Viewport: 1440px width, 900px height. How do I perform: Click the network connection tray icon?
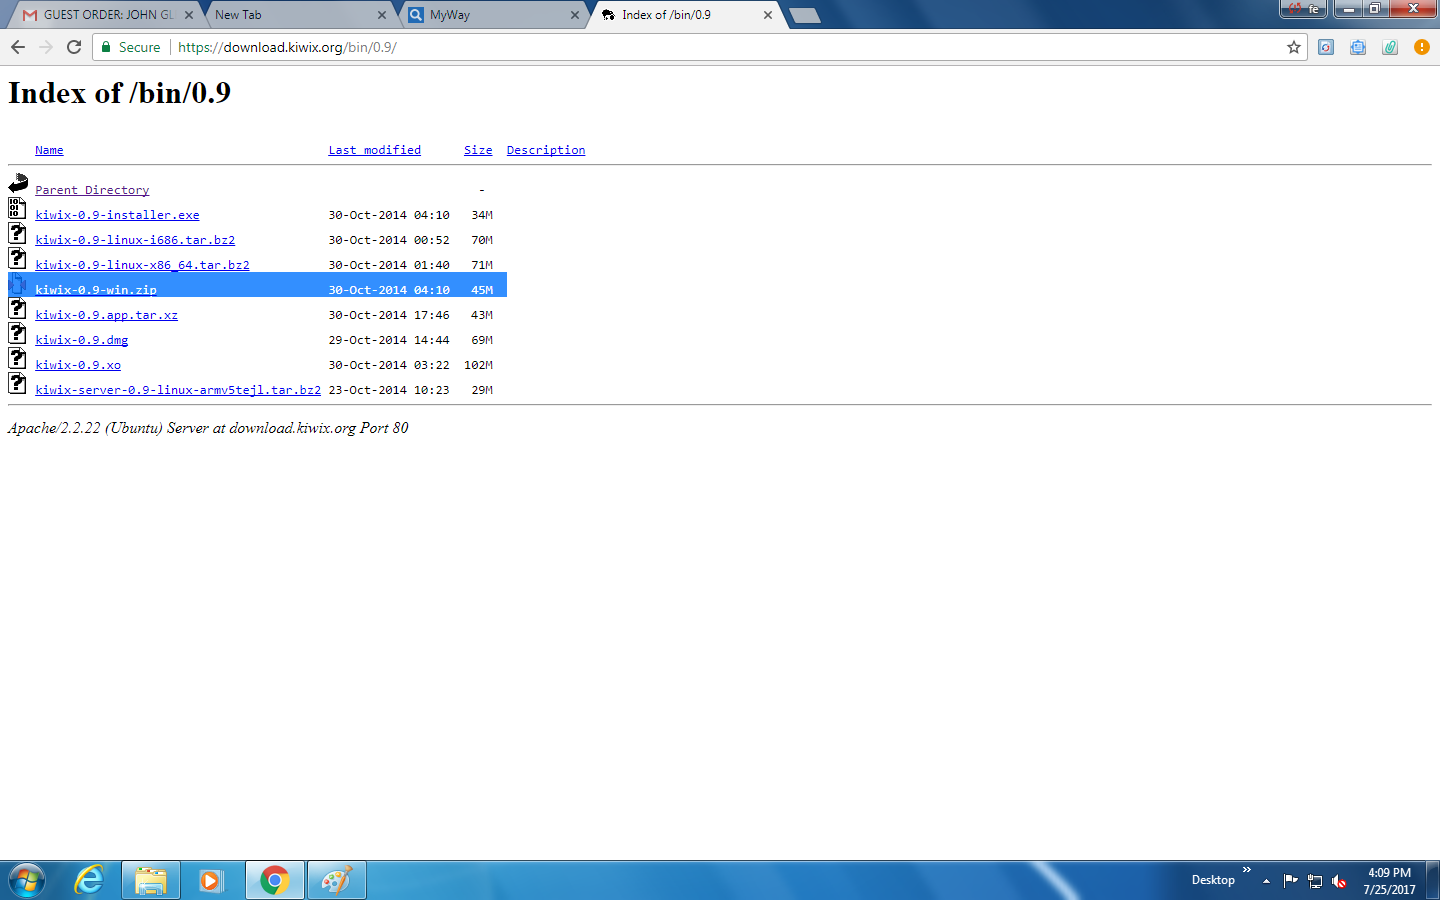[x=1315, y=881]
